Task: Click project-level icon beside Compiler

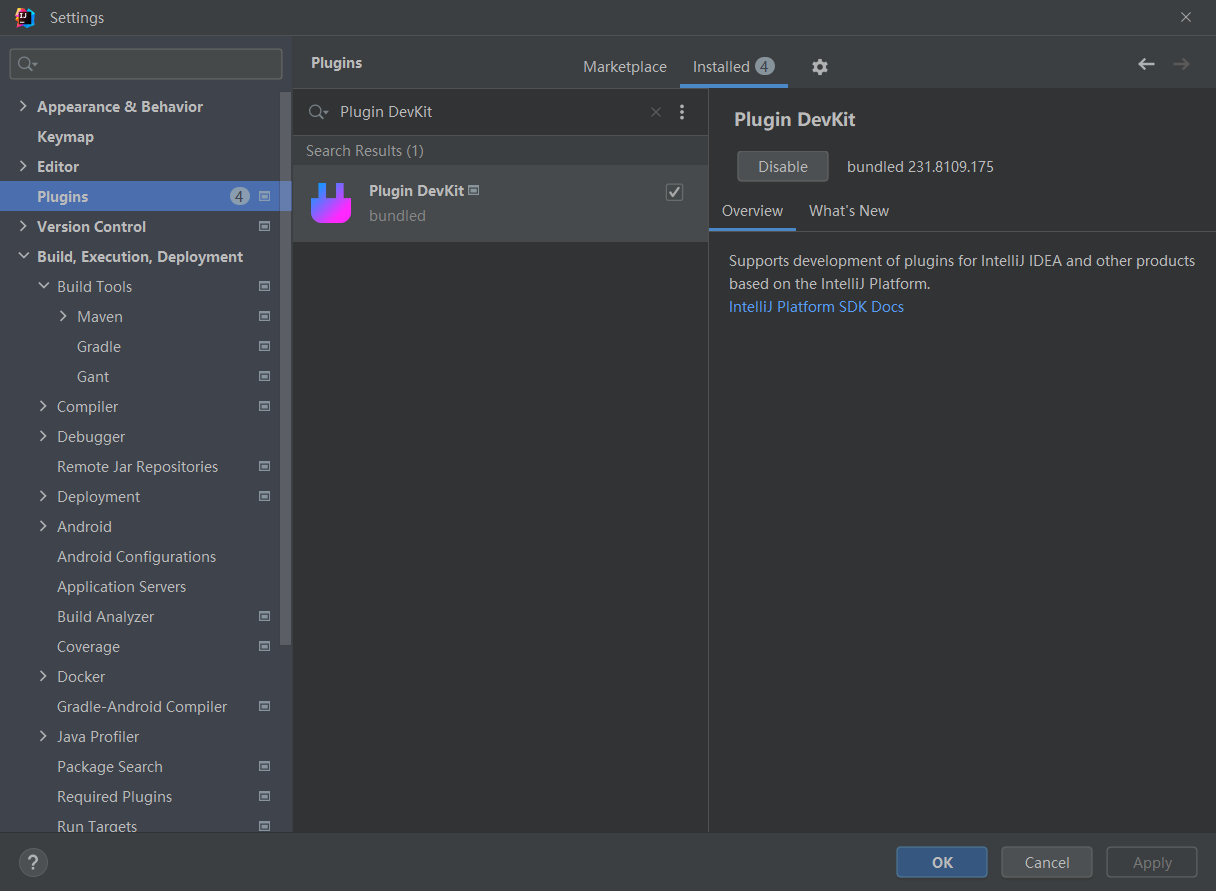Action: (265, 407)
